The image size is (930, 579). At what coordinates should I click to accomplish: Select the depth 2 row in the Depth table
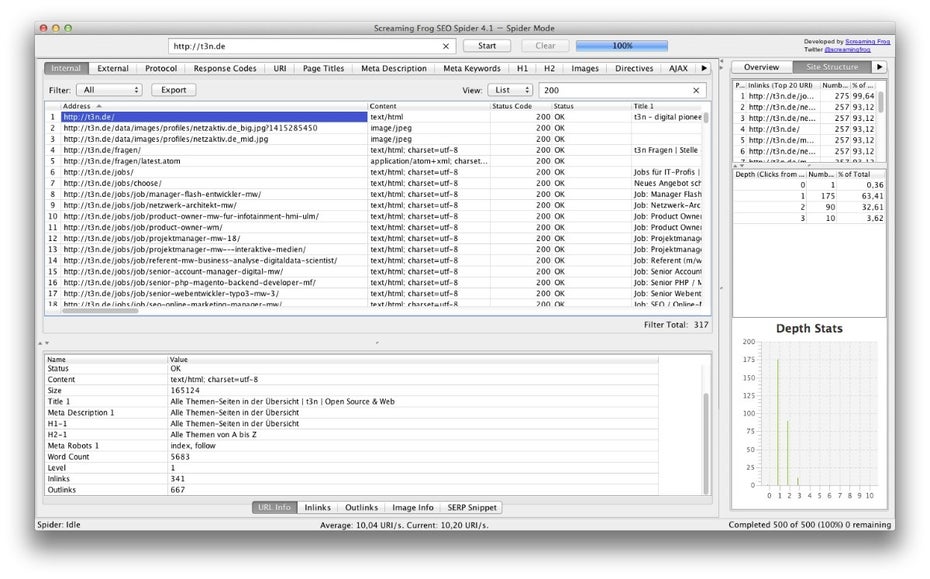point(810,207)
